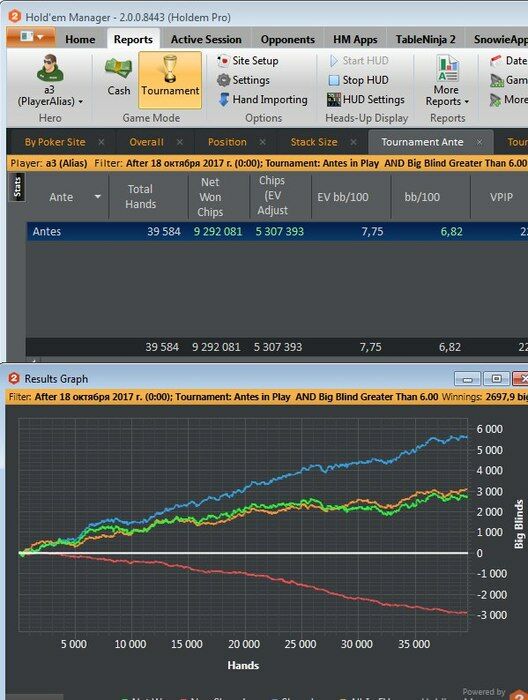Sort by Chips (EV Adjust column
528x700 pixels.
[x=272, y=196]
